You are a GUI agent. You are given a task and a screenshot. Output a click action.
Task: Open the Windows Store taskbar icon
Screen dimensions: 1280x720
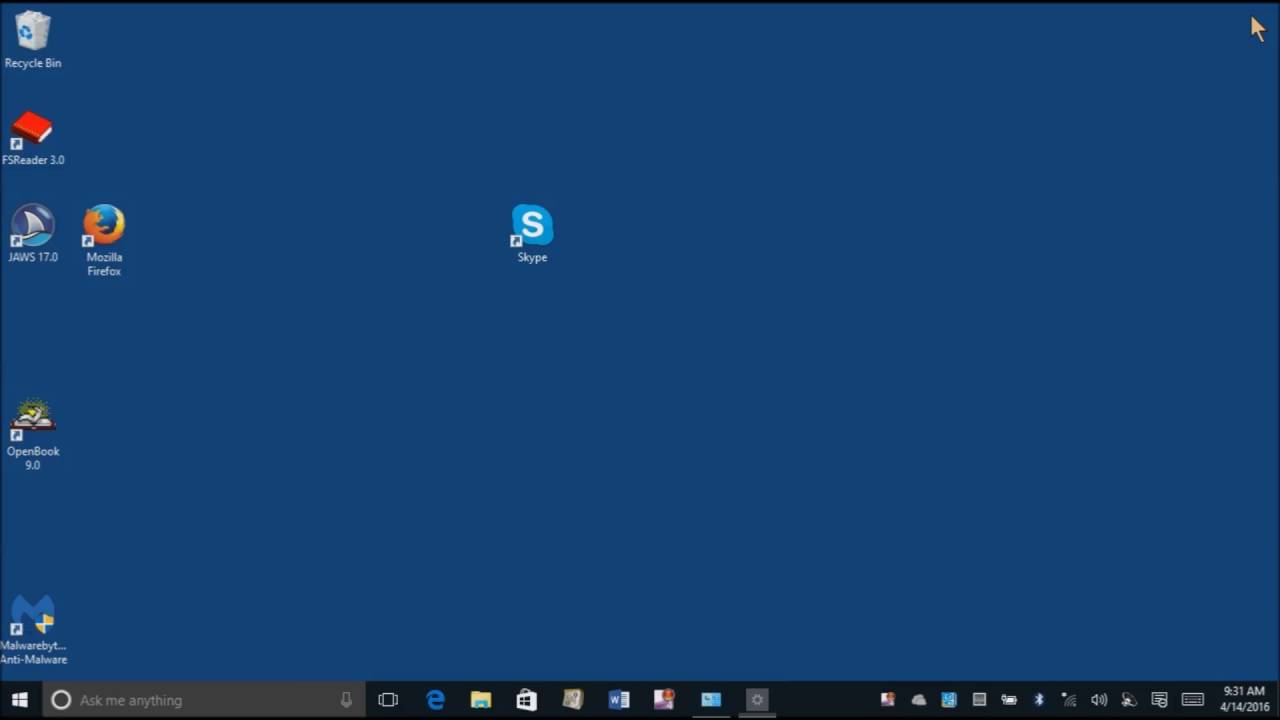click(x=527, y=700)
